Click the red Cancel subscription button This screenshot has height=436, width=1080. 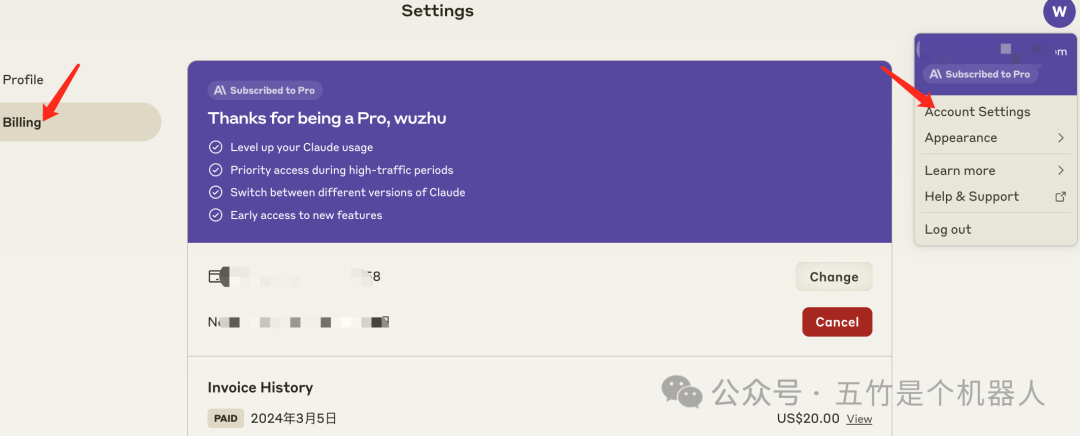coord(837,322)
